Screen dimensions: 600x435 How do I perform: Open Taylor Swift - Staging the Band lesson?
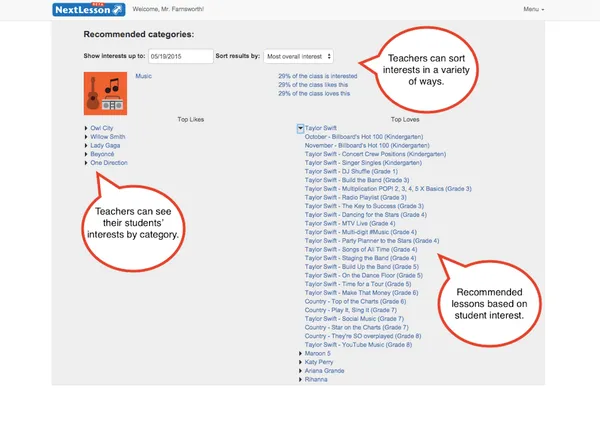coord(360,258)
